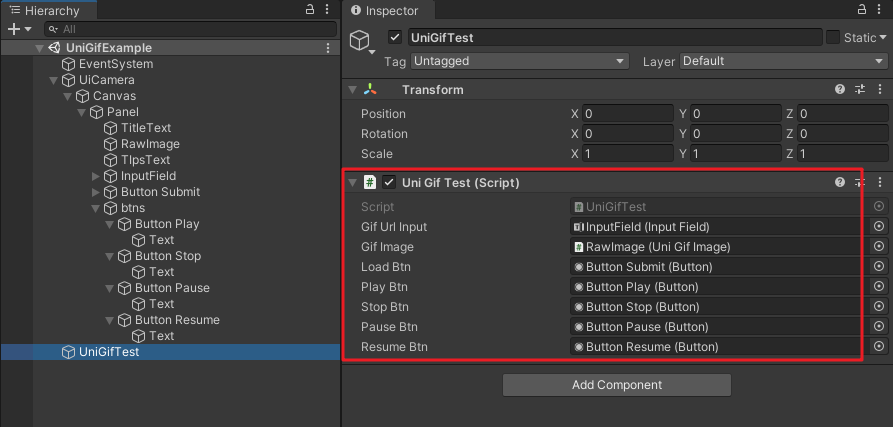
Task: Collapse the btns tree node
Action: click(96, 208)
